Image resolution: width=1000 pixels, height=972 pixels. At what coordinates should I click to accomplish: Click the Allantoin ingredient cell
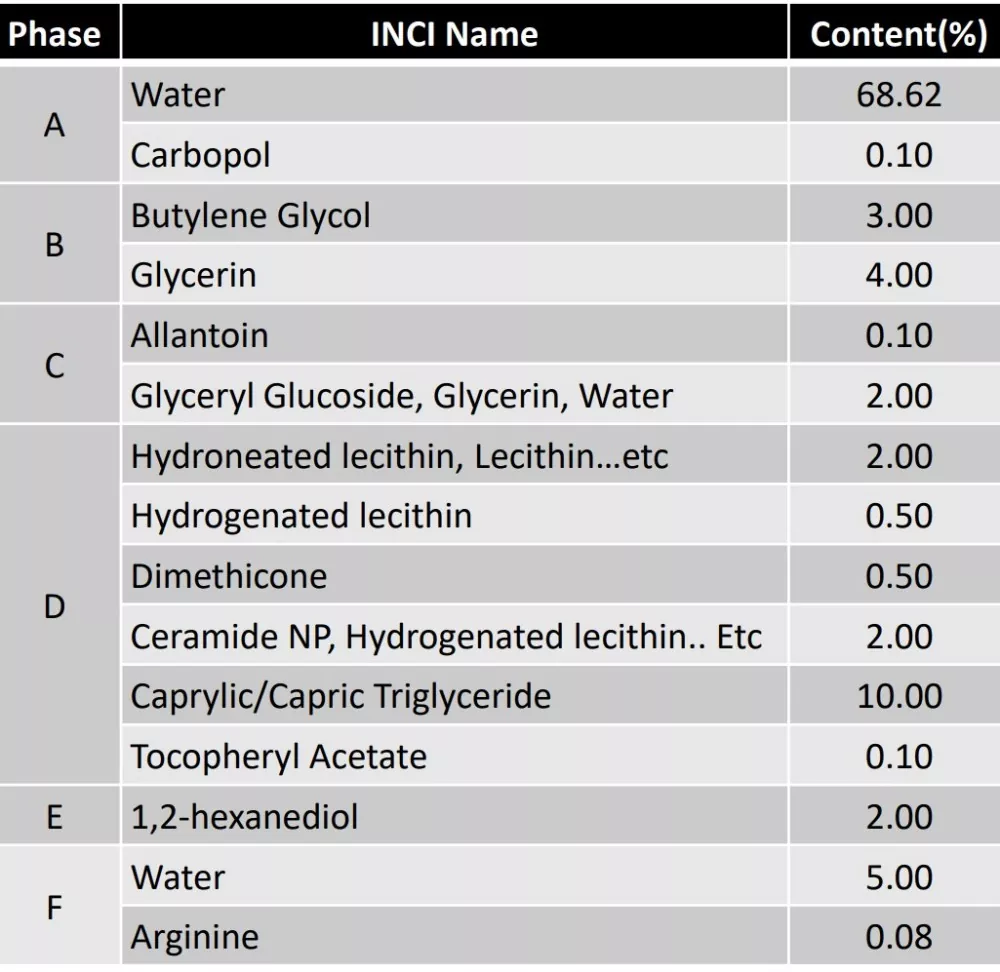click(200, 335)
